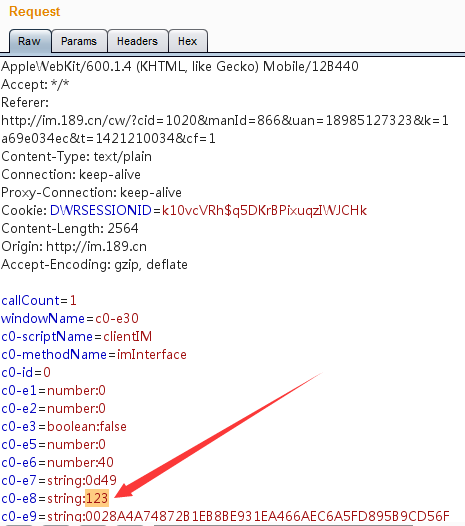Open the Headers tab
The width and height of the screenshot is (465, 526).
pyautogui.click(x=138, y=41)
